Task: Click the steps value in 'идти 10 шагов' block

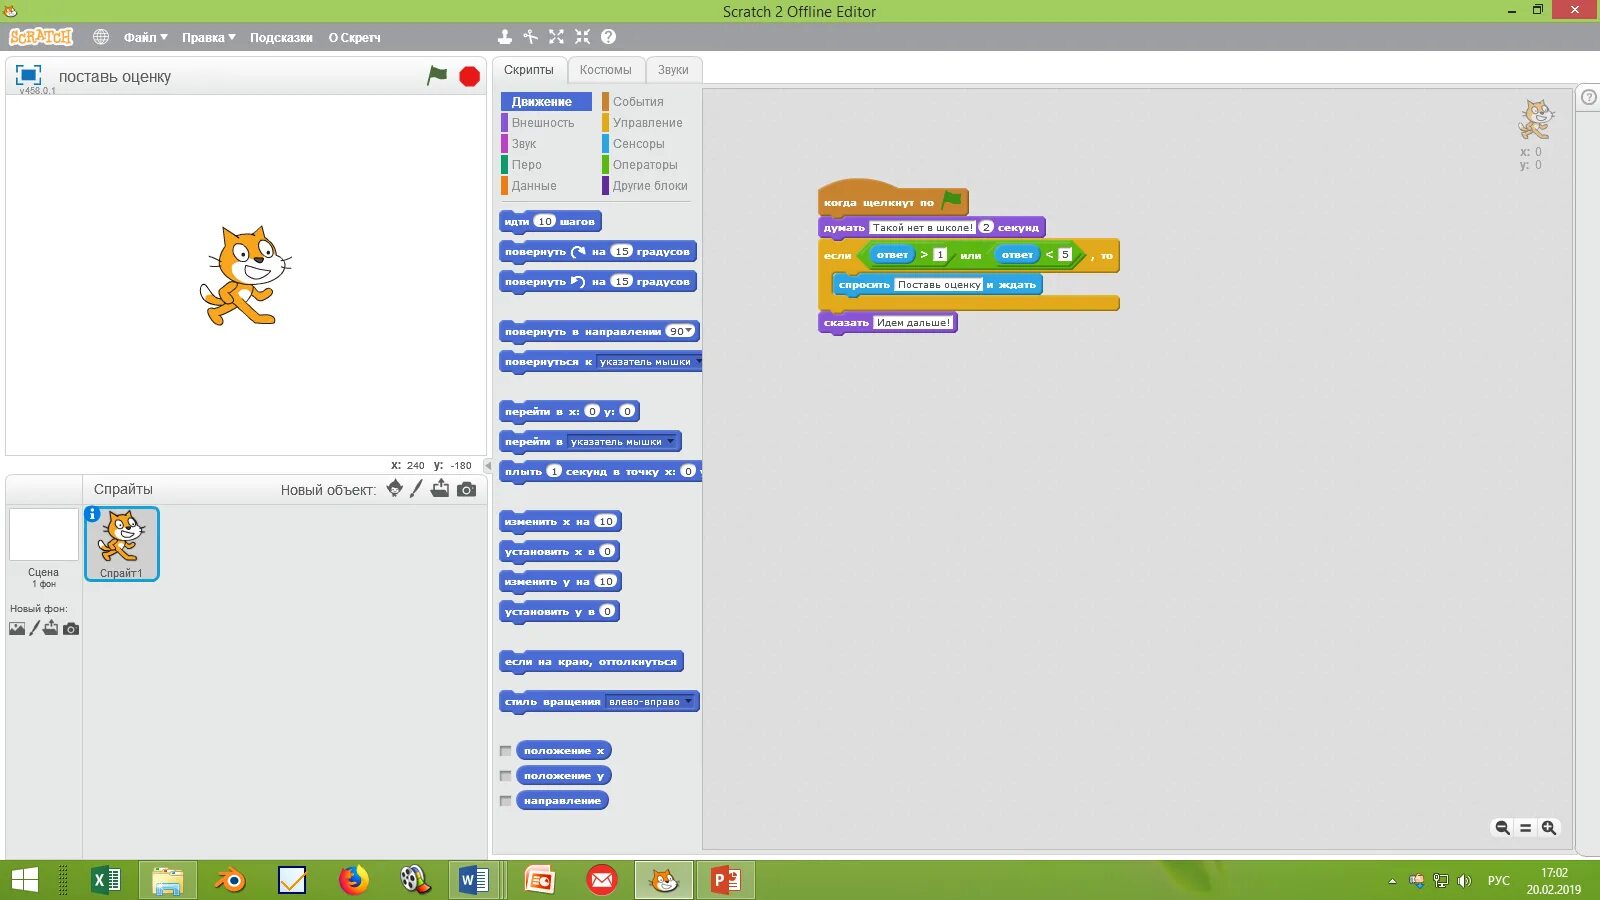Action: [544, 221]
